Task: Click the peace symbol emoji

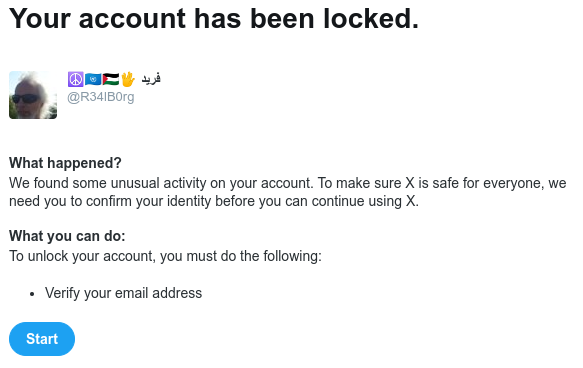Action: [75, 79]
